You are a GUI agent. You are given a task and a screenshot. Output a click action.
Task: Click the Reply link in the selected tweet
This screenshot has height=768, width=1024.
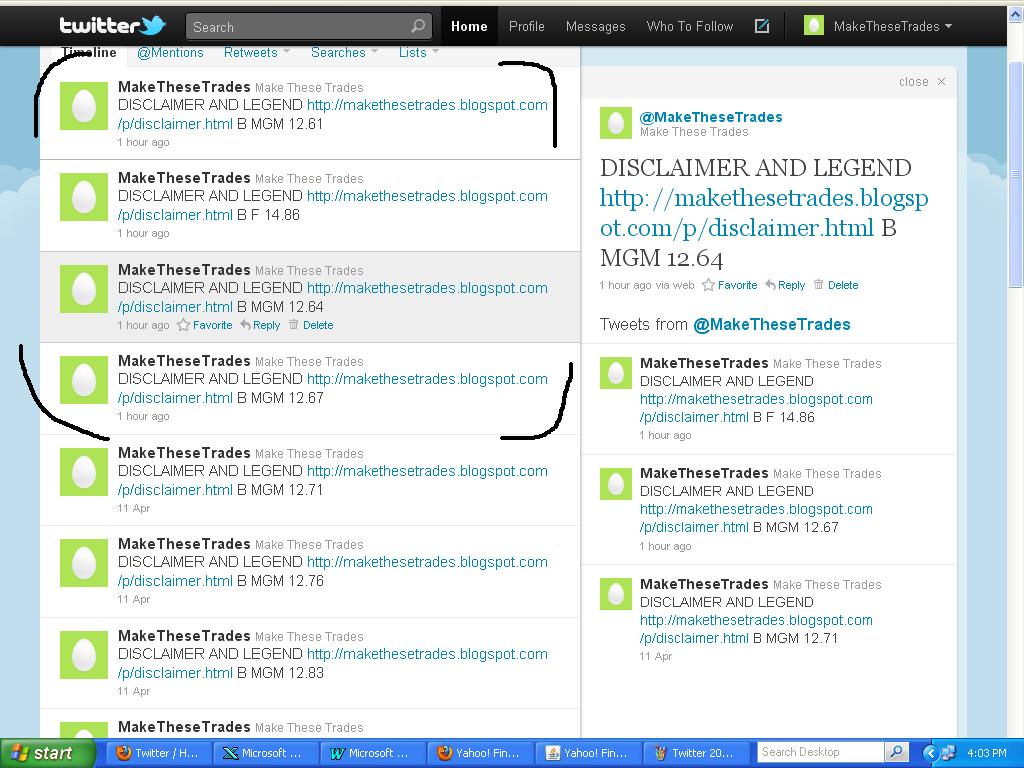pyautogui.click(x=266, y=325)
